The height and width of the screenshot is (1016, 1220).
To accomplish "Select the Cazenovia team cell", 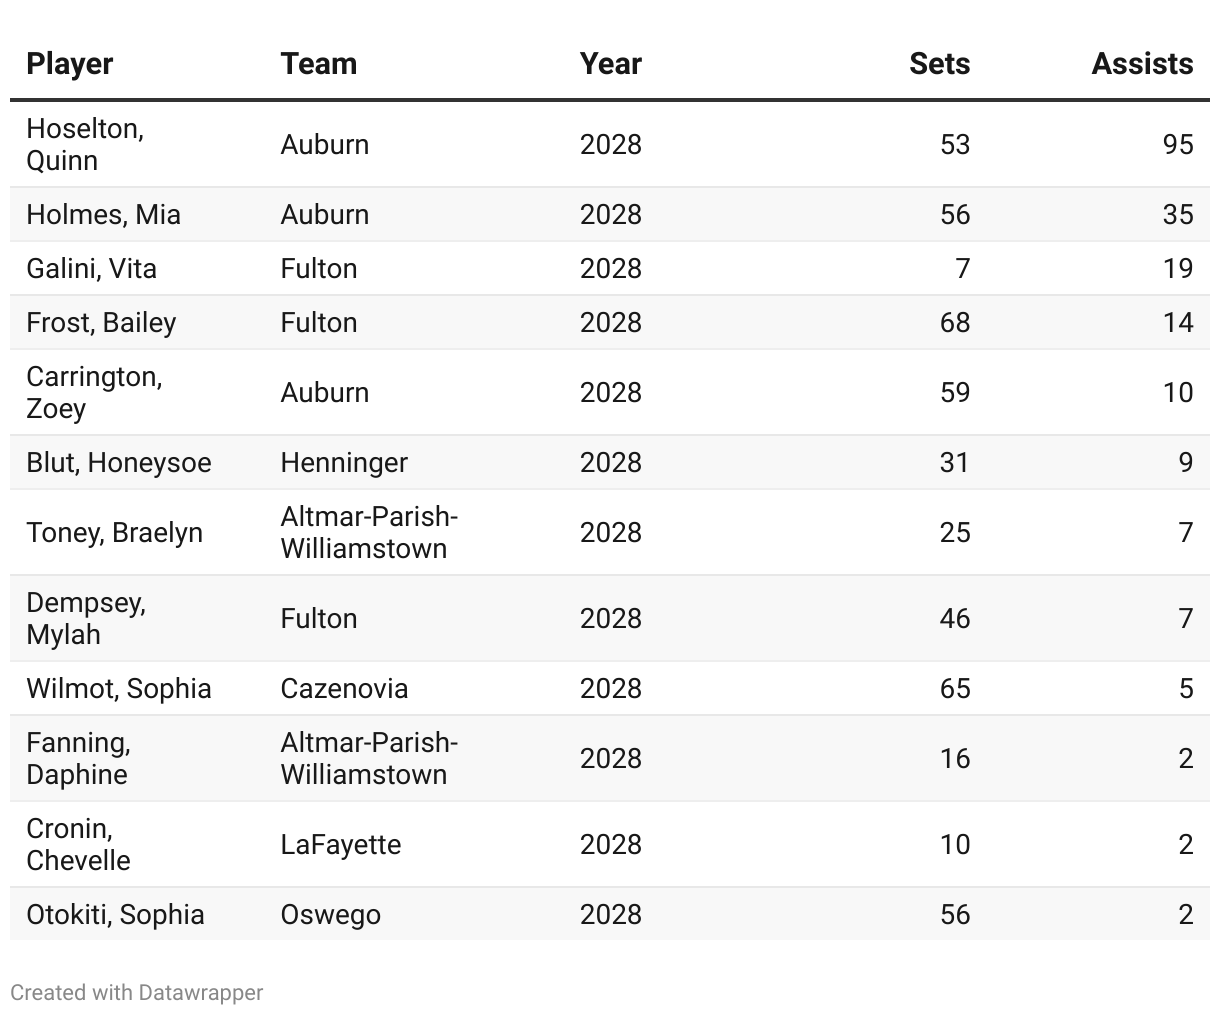I will pyautogui.click(x=344, y=688).
